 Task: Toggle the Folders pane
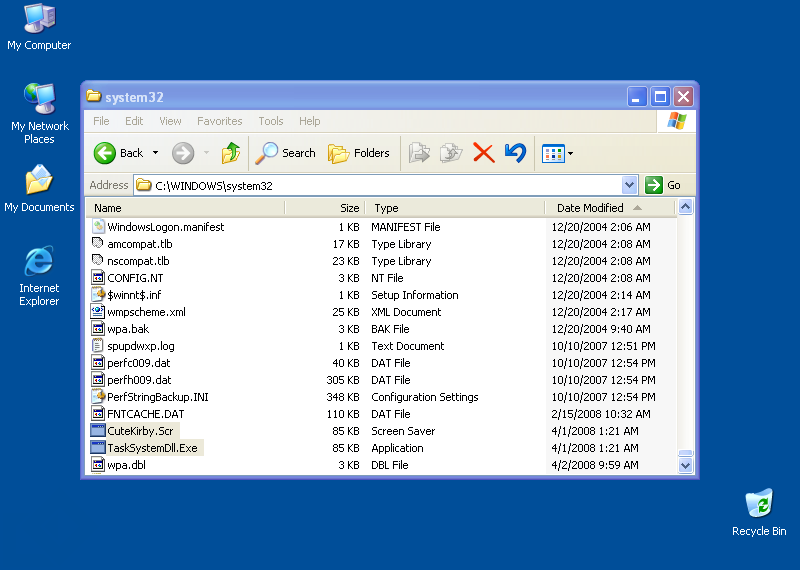(359, 153)
